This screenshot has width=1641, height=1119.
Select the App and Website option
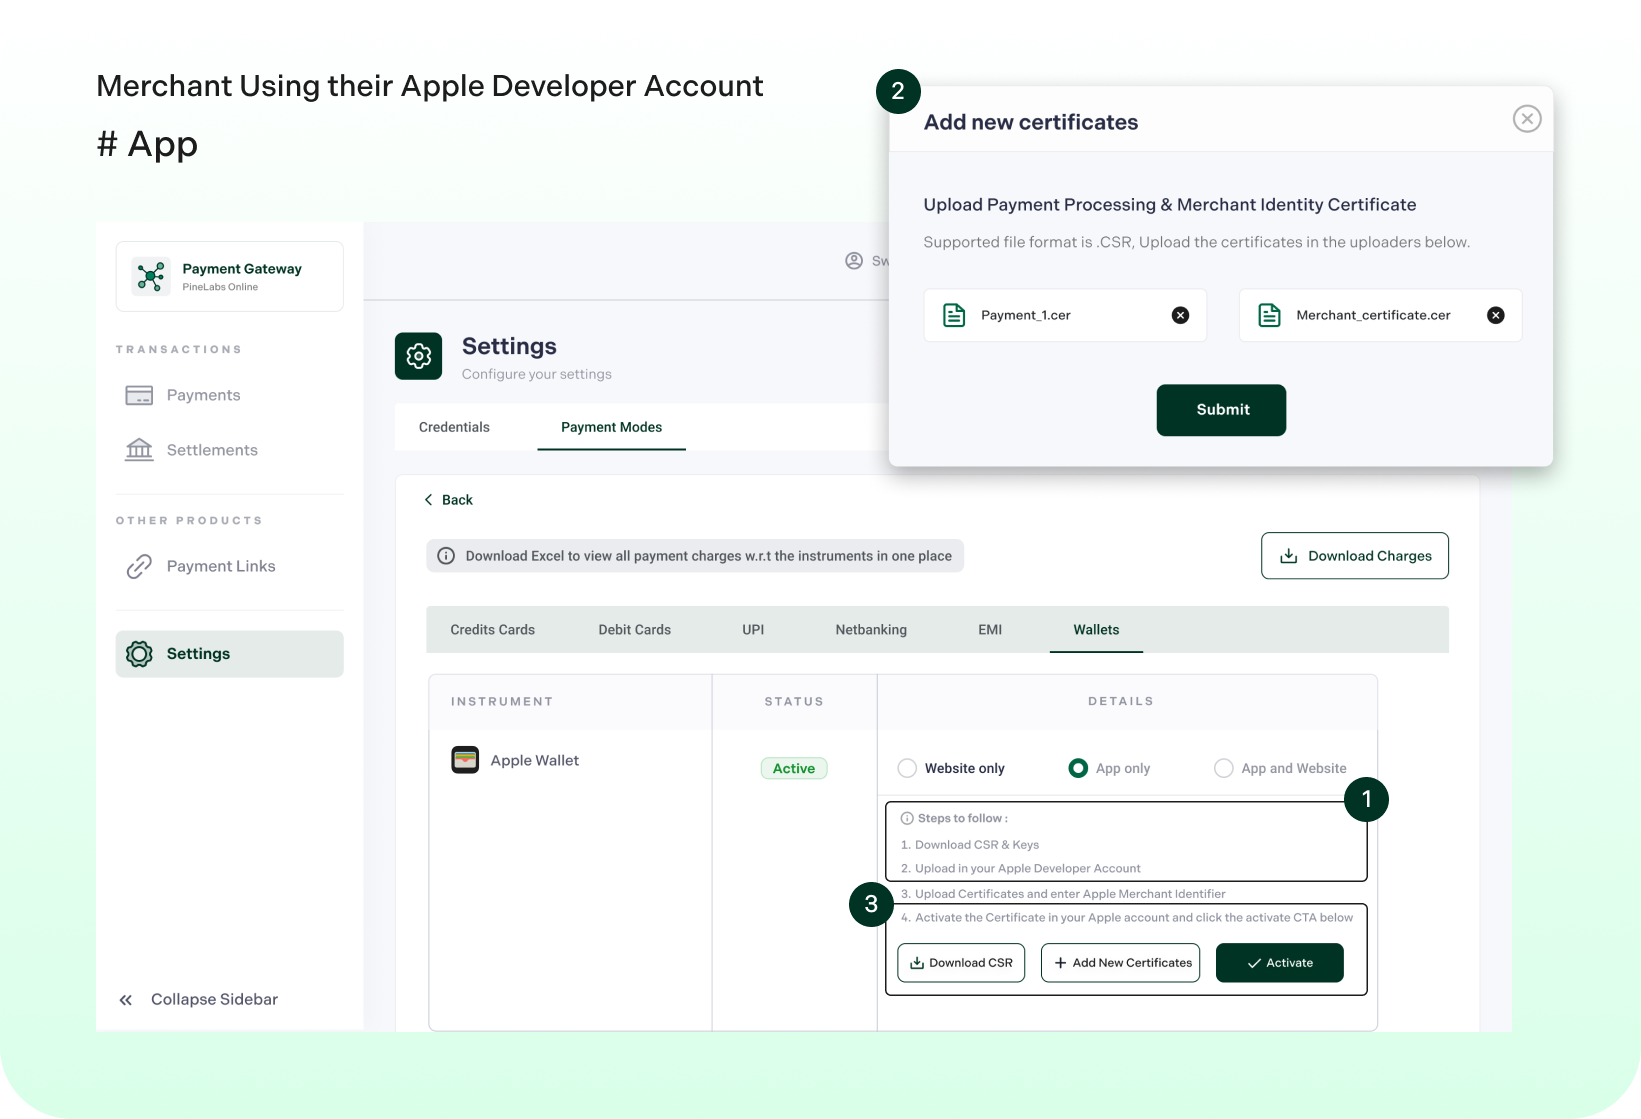(x=1223, y=768)
